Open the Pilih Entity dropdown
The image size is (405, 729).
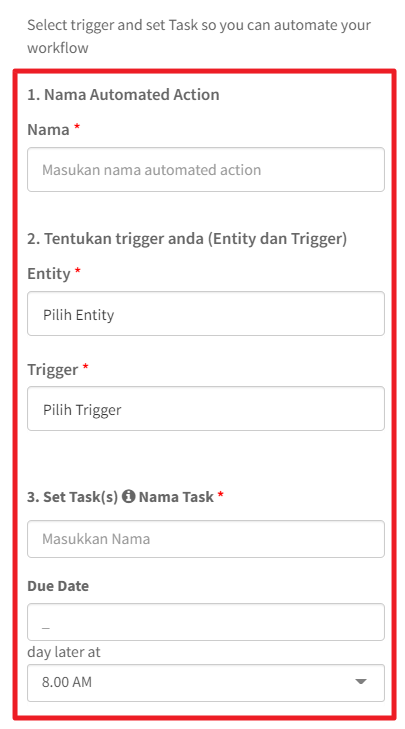pyautogui.click(x=206, y=314)
